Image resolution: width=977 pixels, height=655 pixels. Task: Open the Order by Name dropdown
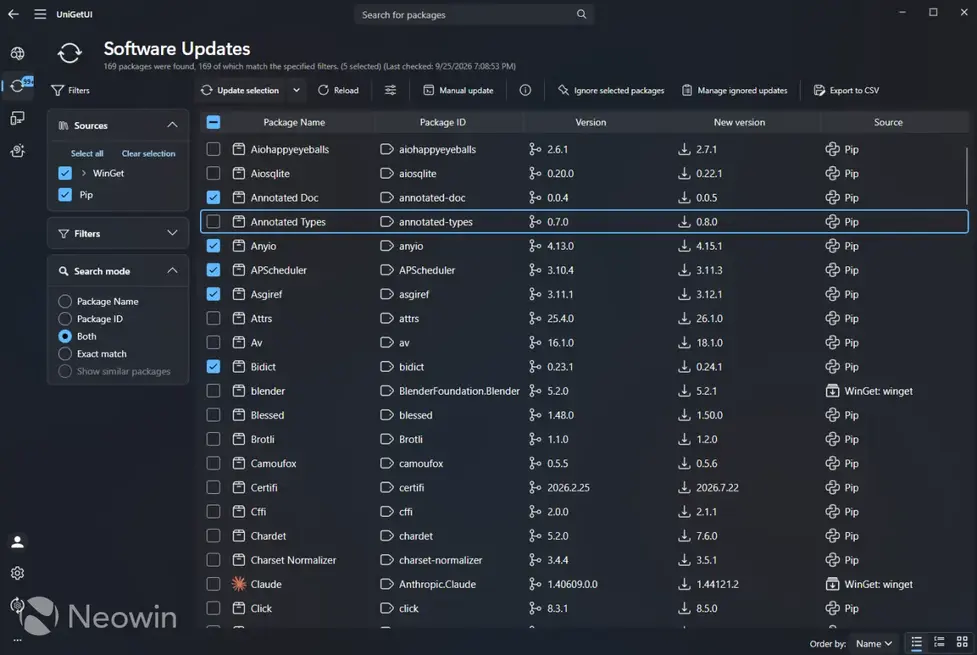tap(874, 643)
